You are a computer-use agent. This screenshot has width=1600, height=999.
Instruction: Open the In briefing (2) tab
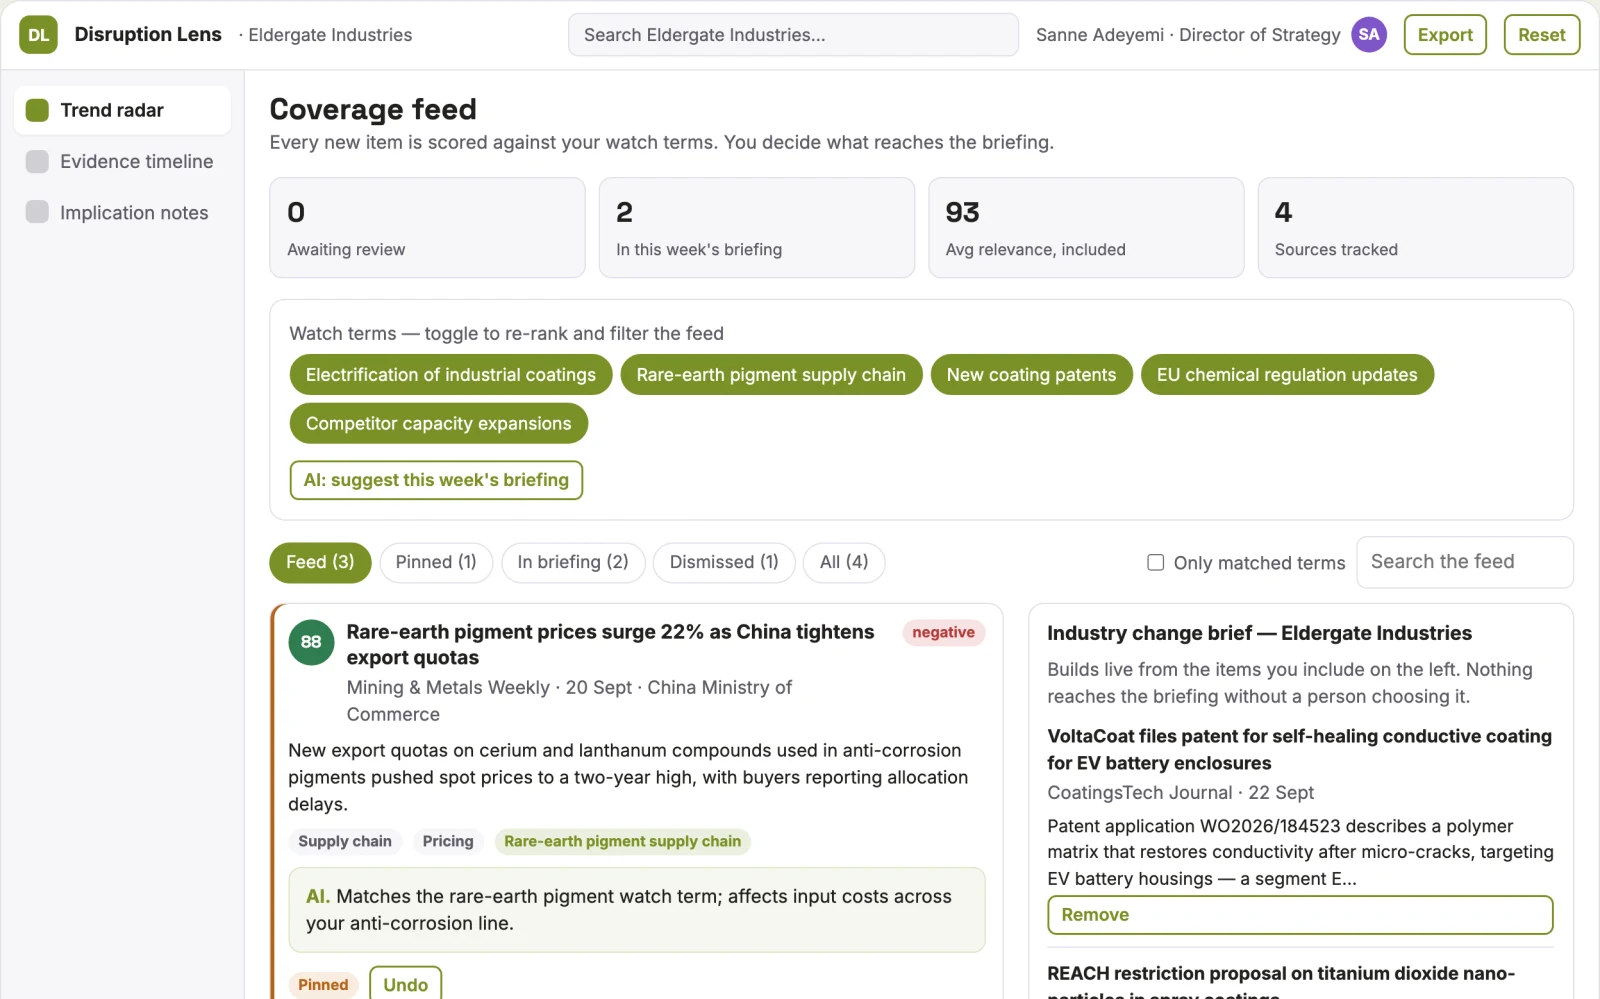pos(573,562)
